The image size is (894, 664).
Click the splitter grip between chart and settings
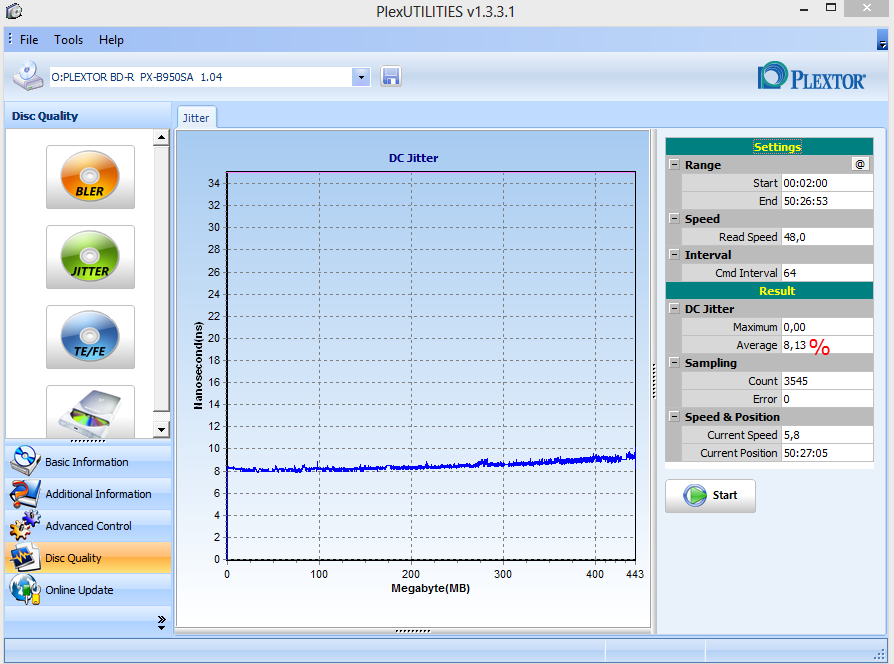tap(653, 381)
